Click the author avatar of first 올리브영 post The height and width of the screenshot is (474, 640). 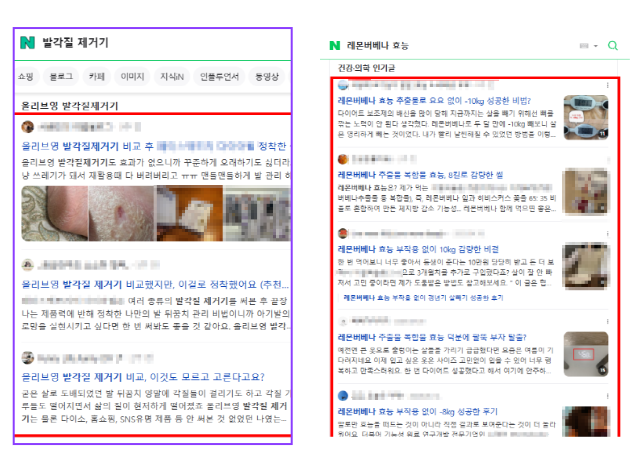(28, 127)
